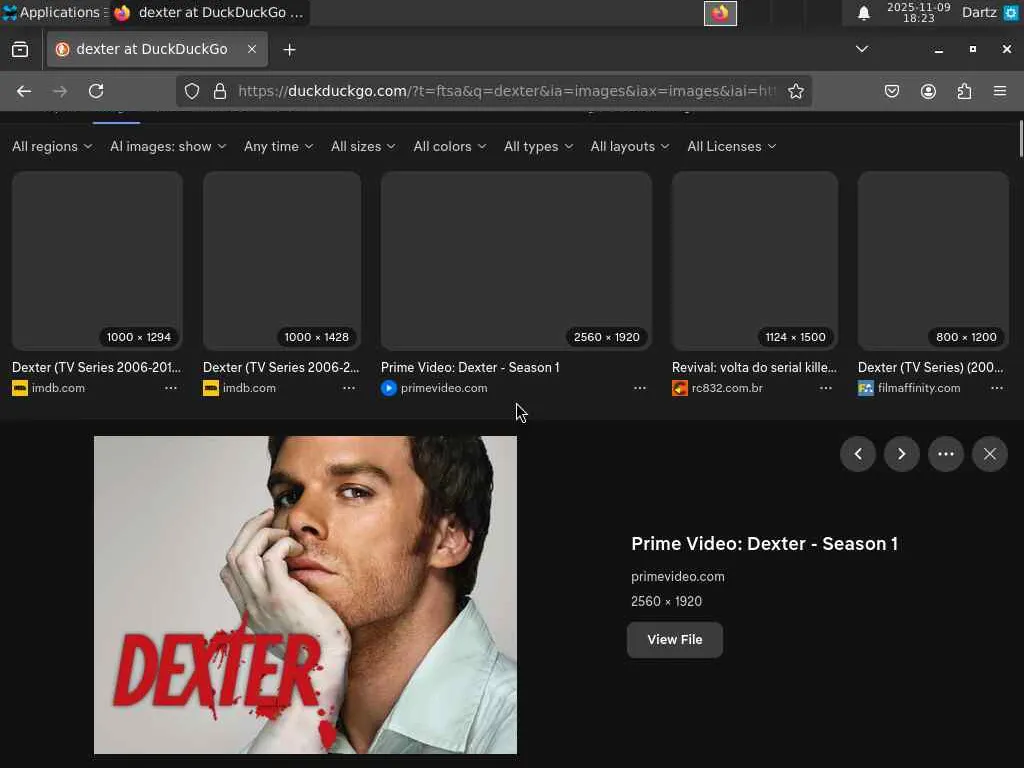Expand the All layouts filter

(x=630, y=146)
